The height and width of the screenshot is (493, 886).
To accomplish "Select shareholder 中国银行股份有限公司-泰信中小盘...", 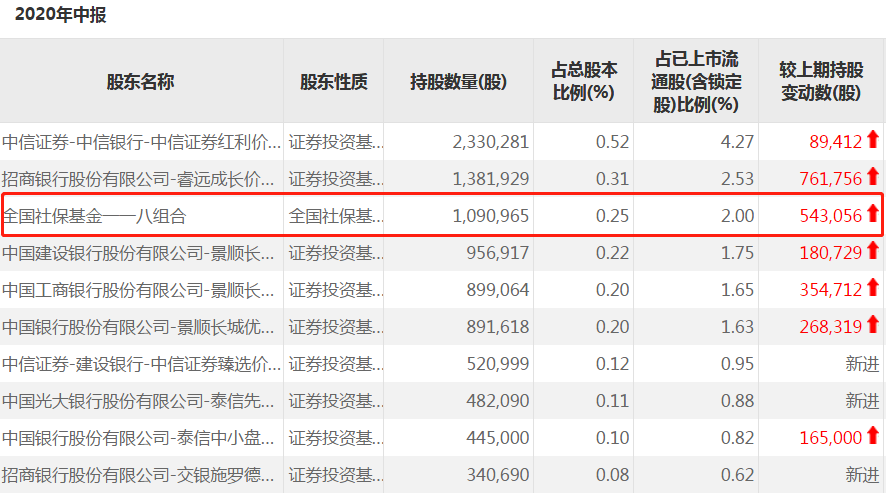I will tap(138, 438).
